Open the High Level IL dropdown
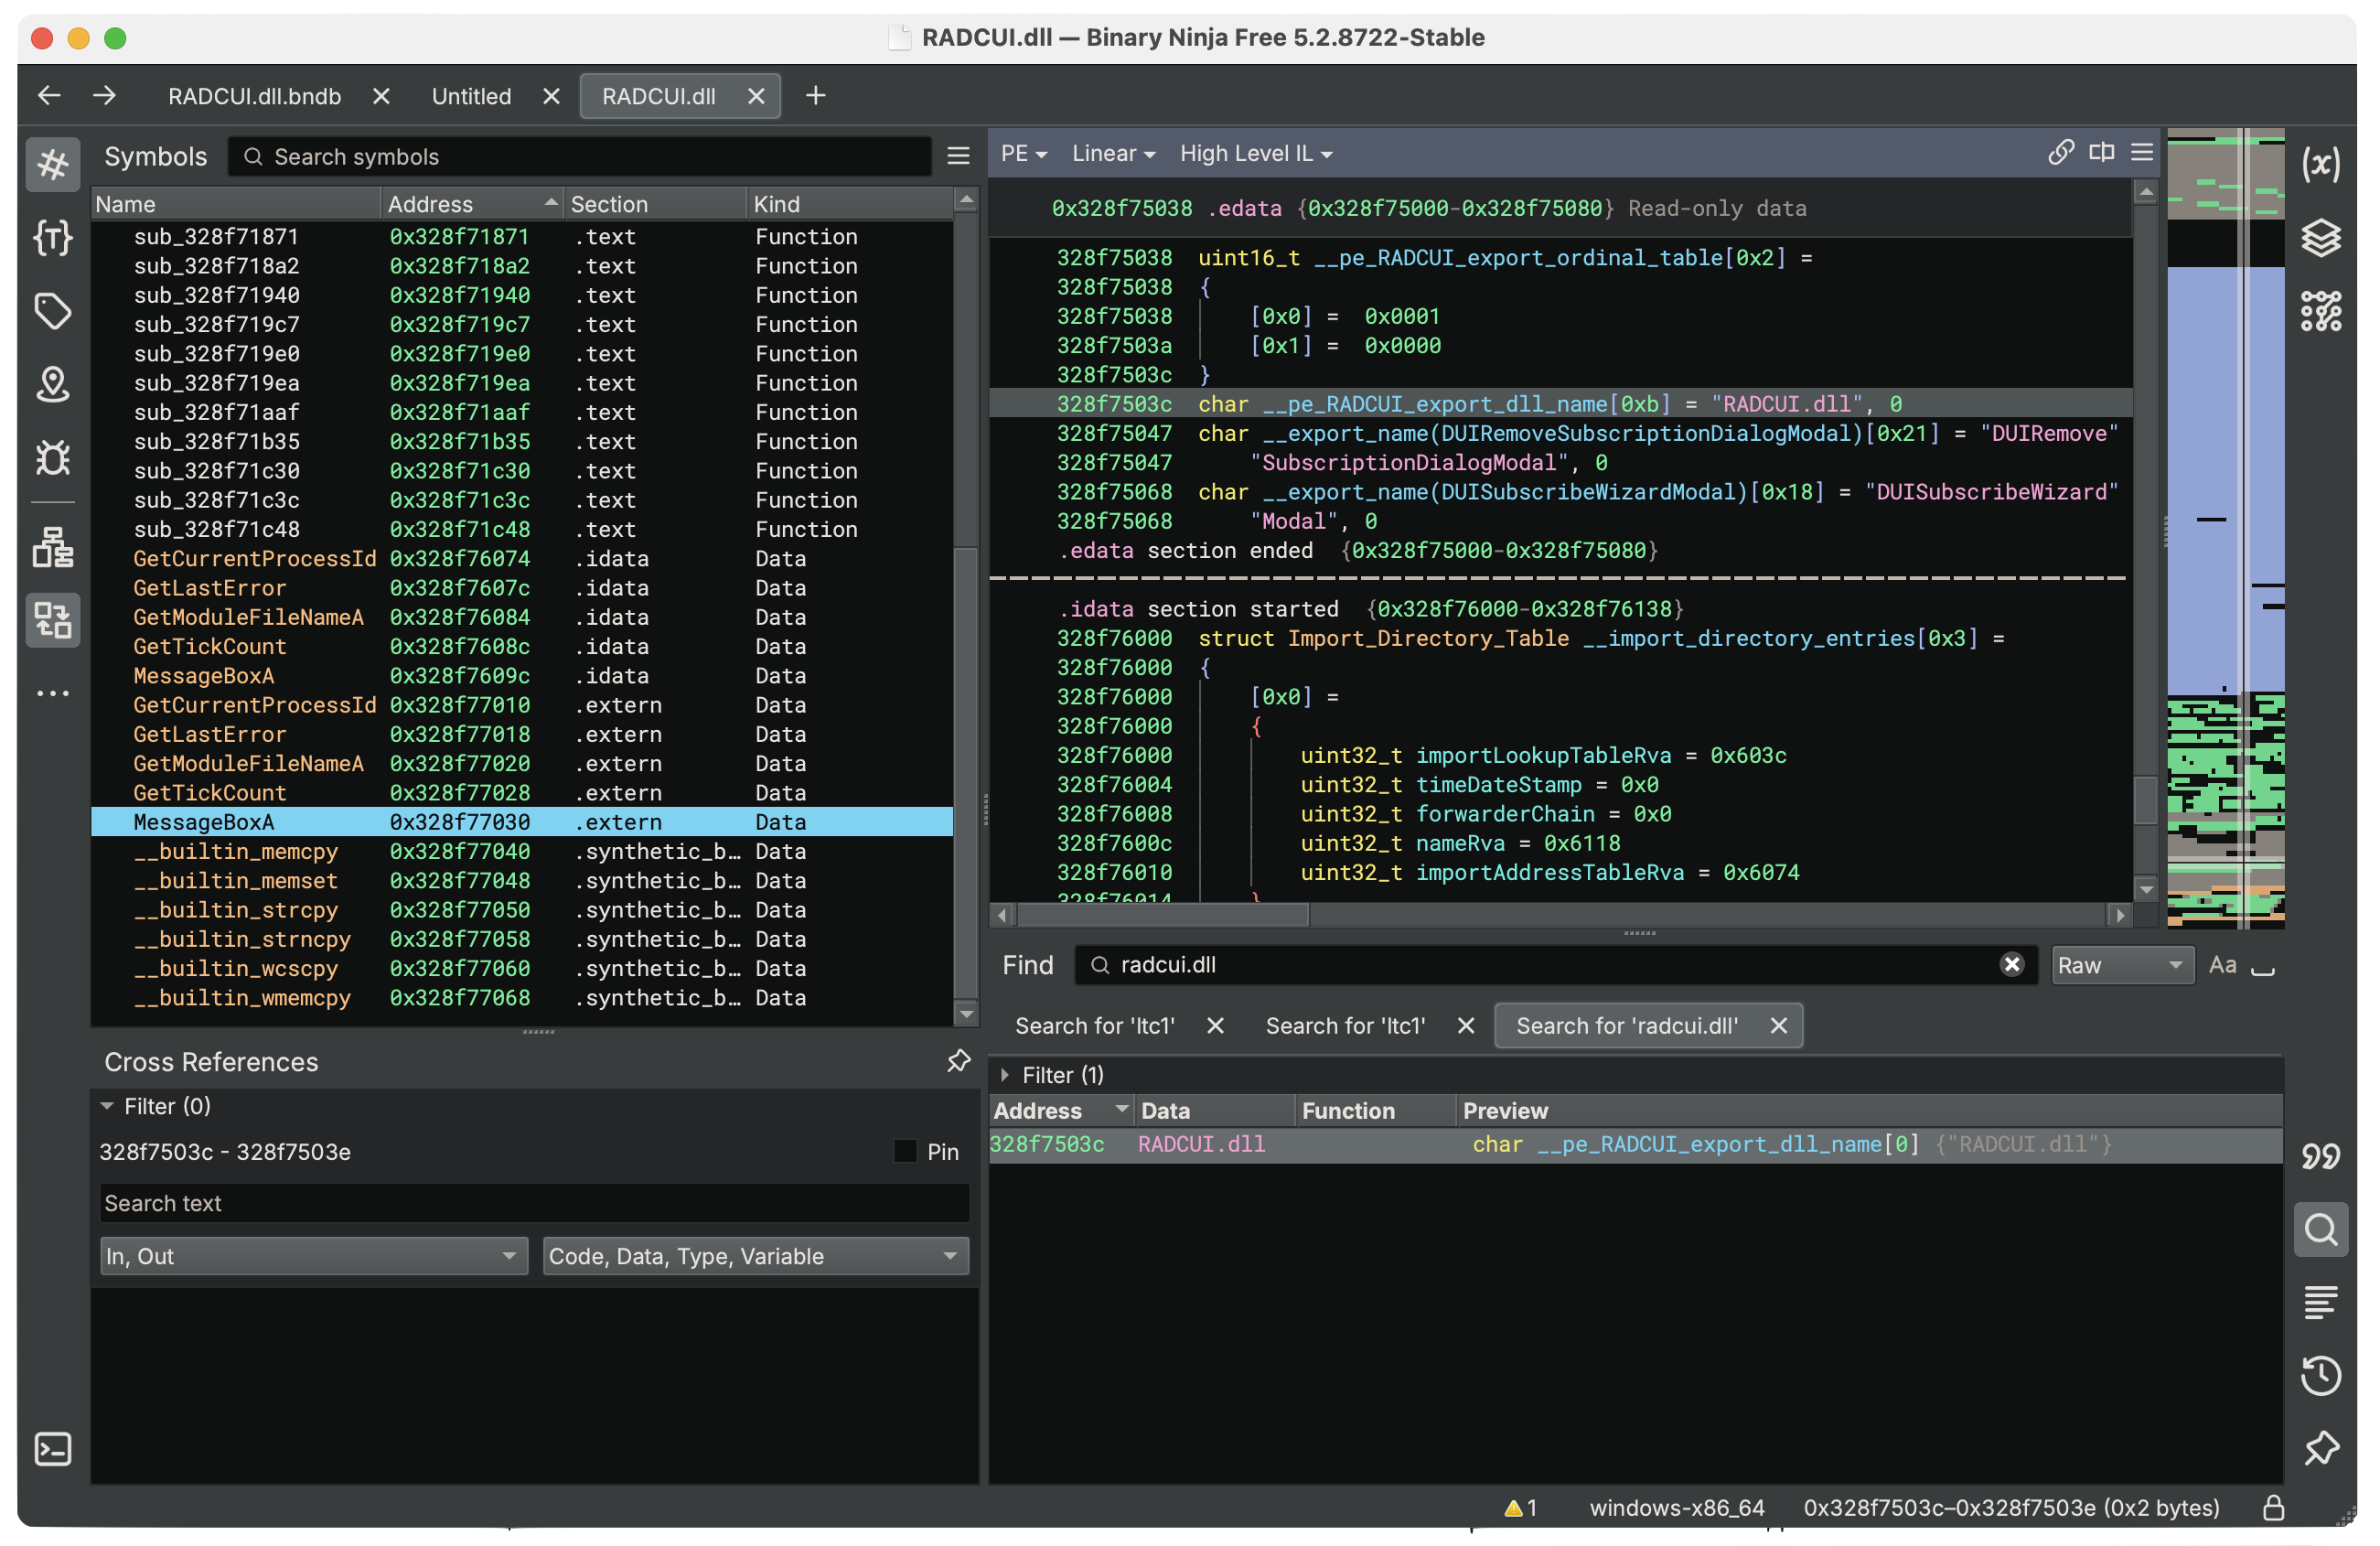 click(x=1256, y=154)
